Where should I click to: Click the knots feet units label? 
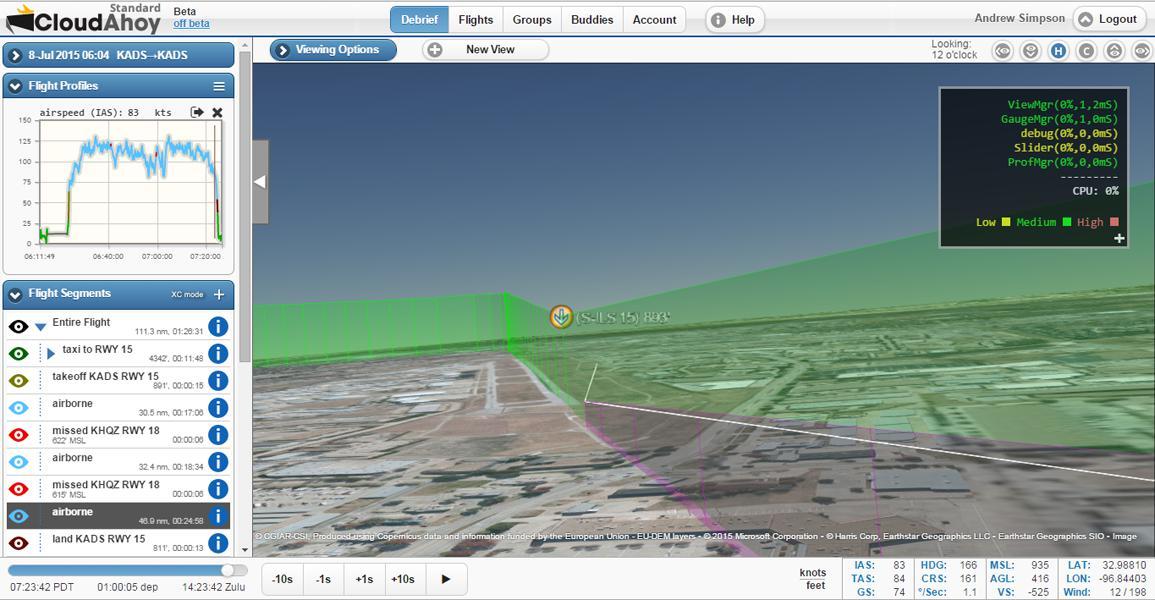point(812,579)
